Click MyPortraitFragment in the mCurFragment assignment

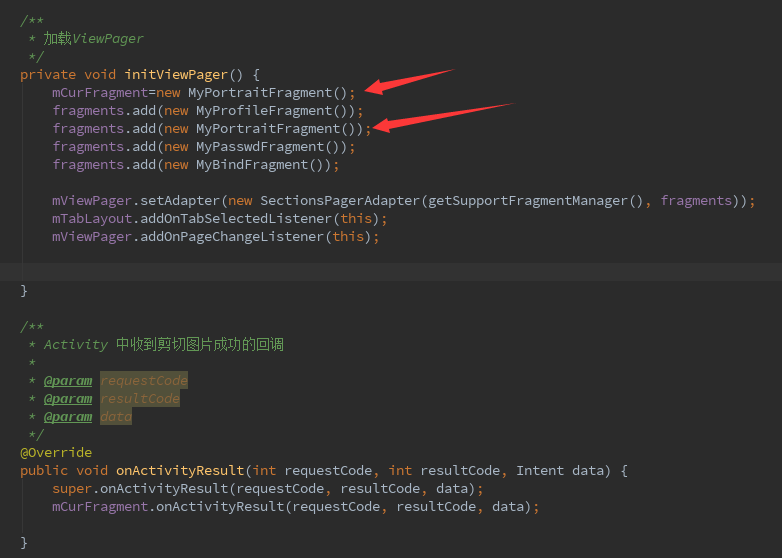pos(260,93)
